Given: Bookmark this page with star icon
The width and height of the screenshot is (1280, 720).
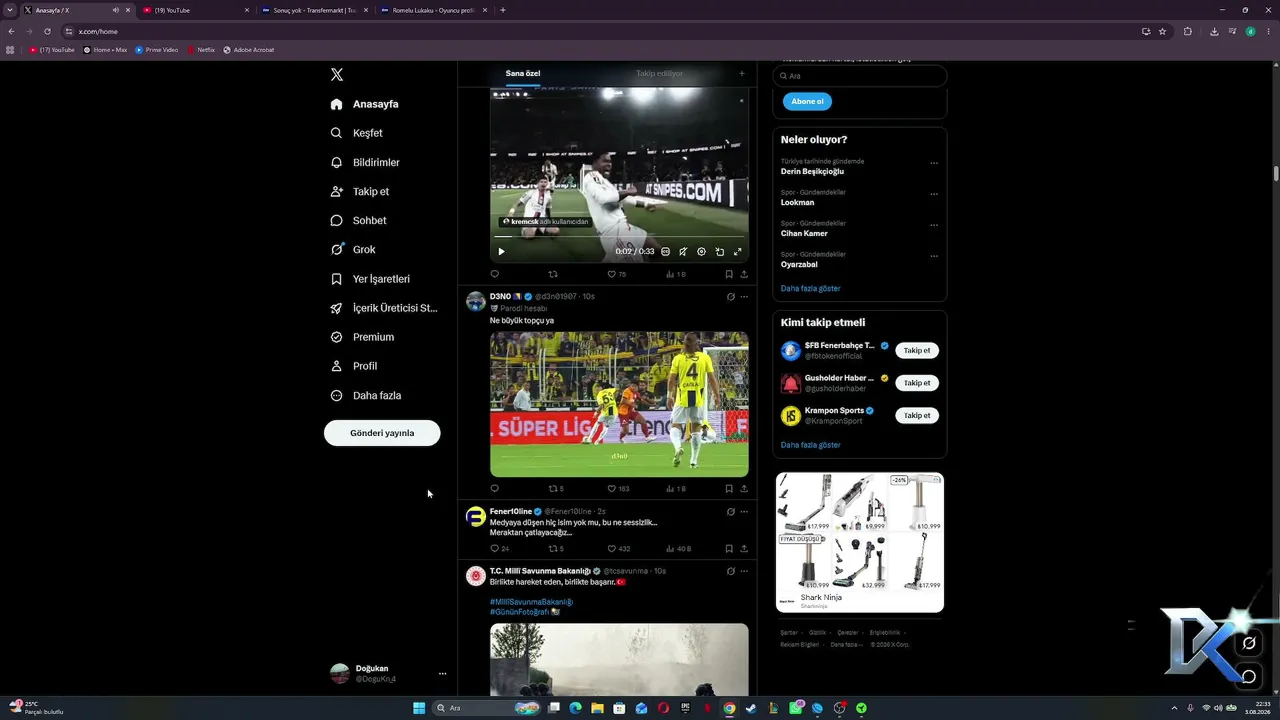Looking at the screenshot, I should (x=1162, y=31).
